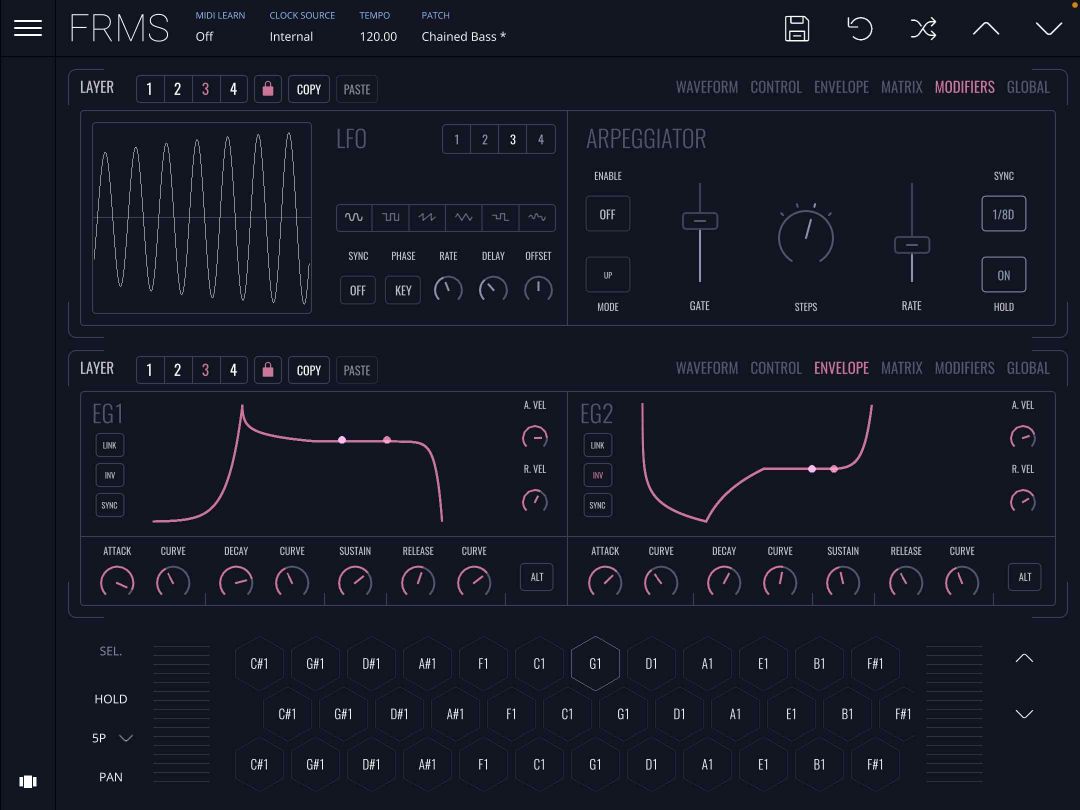
Task: Select the square wave LFO shape
Action: [x=390, y=217]
